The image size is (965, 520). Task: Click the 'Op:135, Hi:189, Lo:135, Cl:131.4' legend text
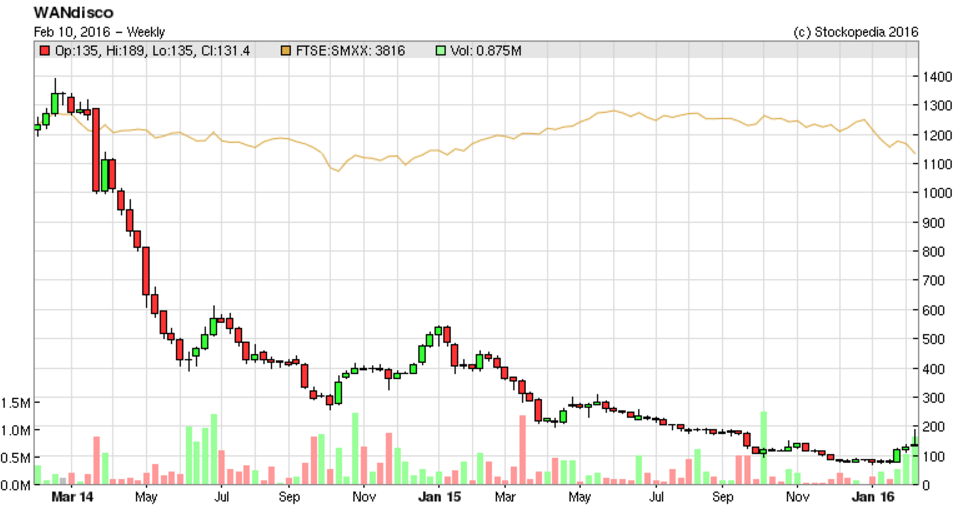coord(153,50)
